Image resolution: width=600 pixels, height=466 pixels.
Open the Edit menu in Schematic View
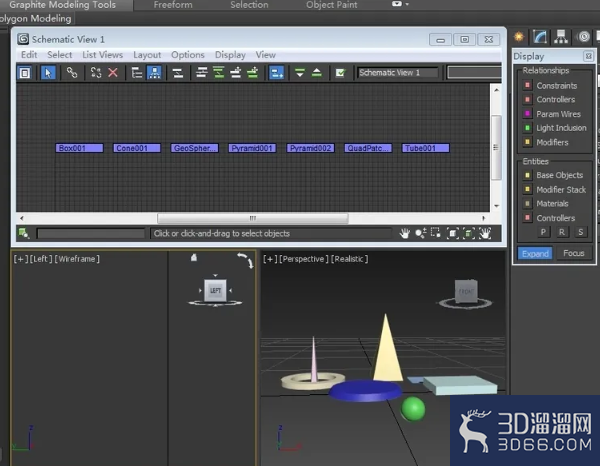29,55
